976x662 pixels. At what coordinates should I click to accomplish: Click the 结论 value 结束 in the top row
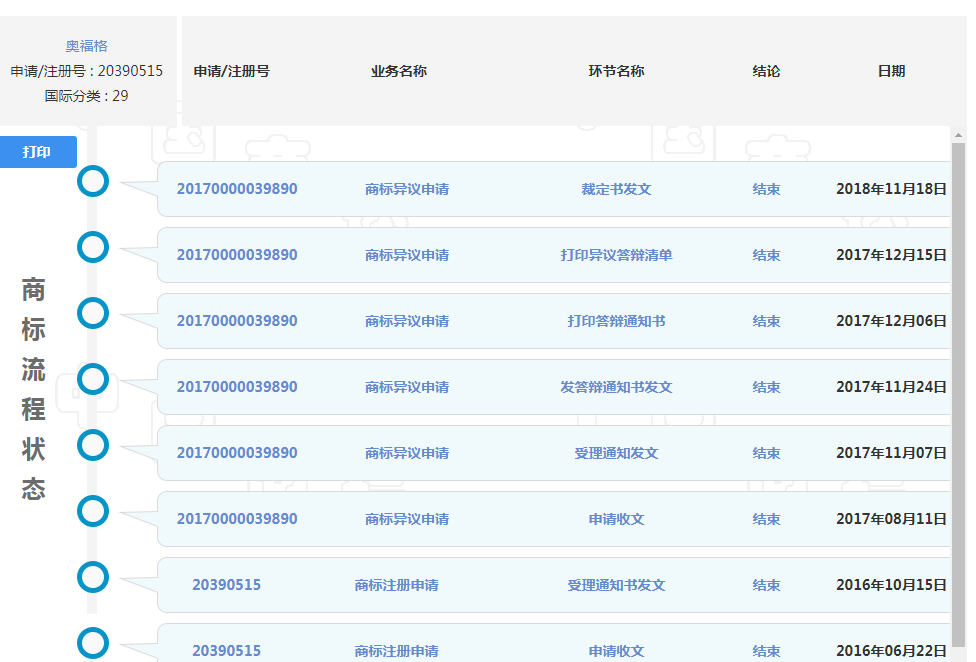click(x=766, y=188)
